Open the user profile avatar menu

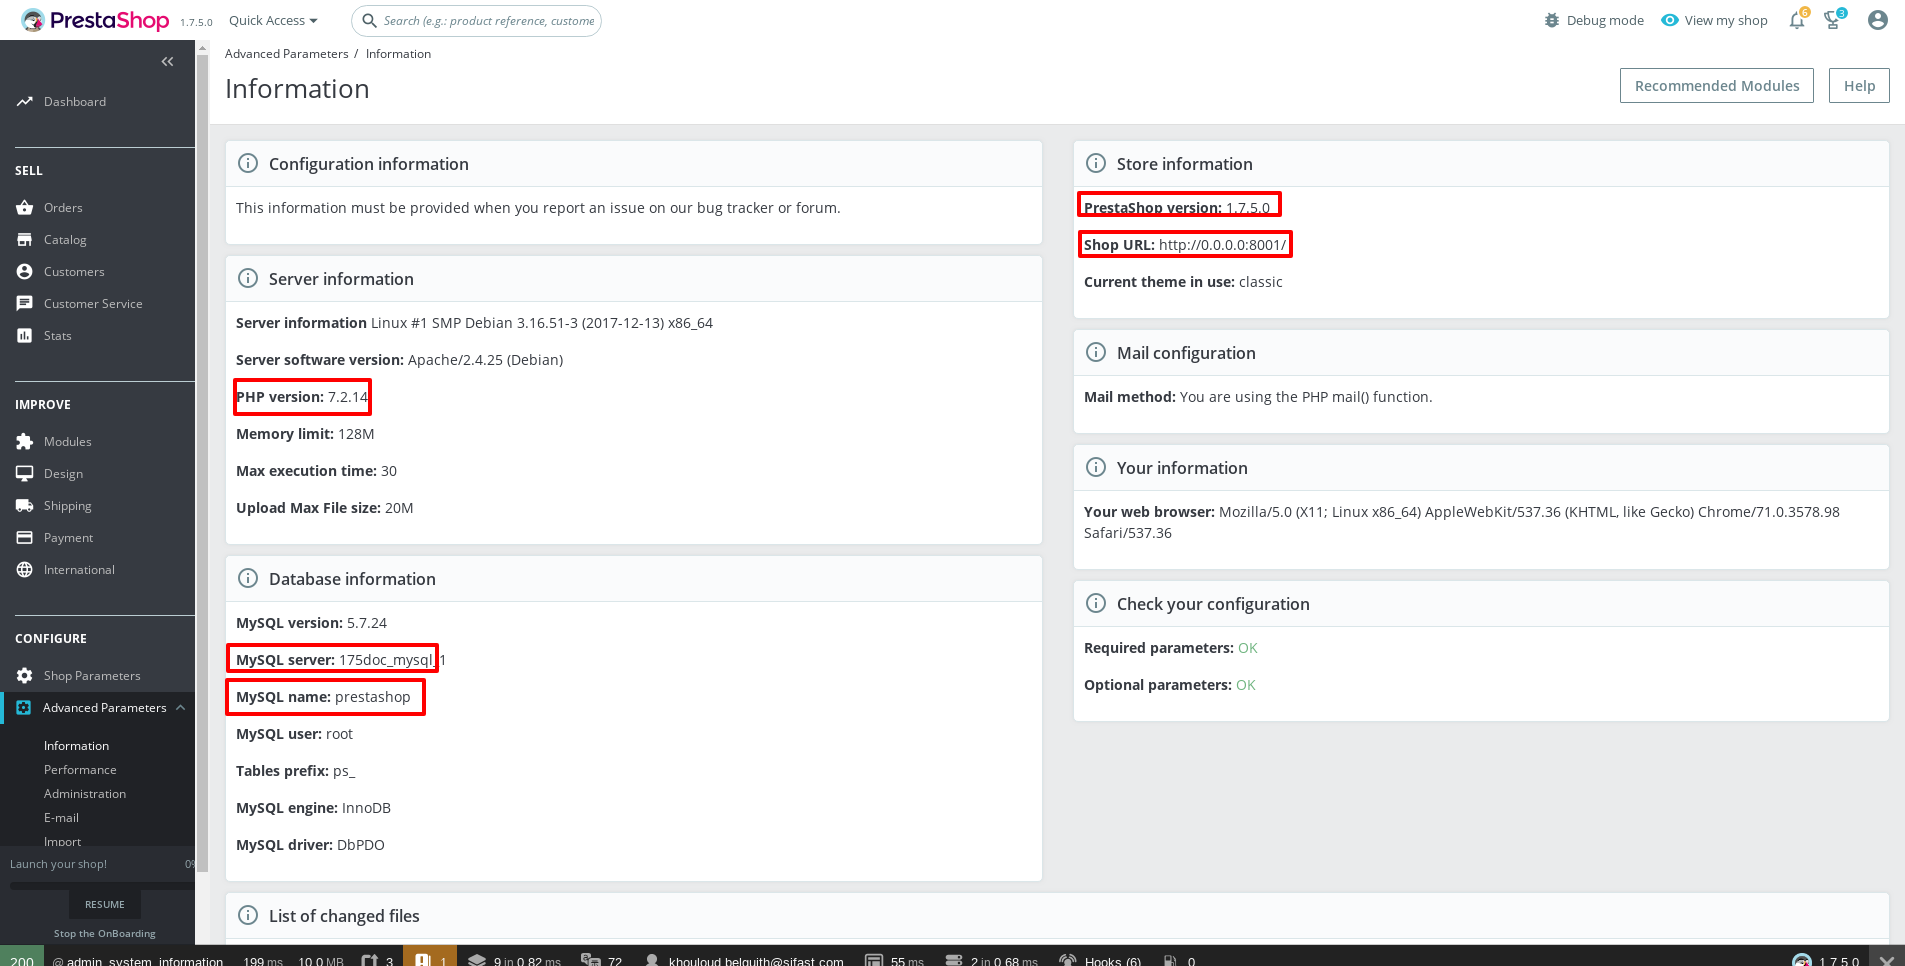(1878, 20)
